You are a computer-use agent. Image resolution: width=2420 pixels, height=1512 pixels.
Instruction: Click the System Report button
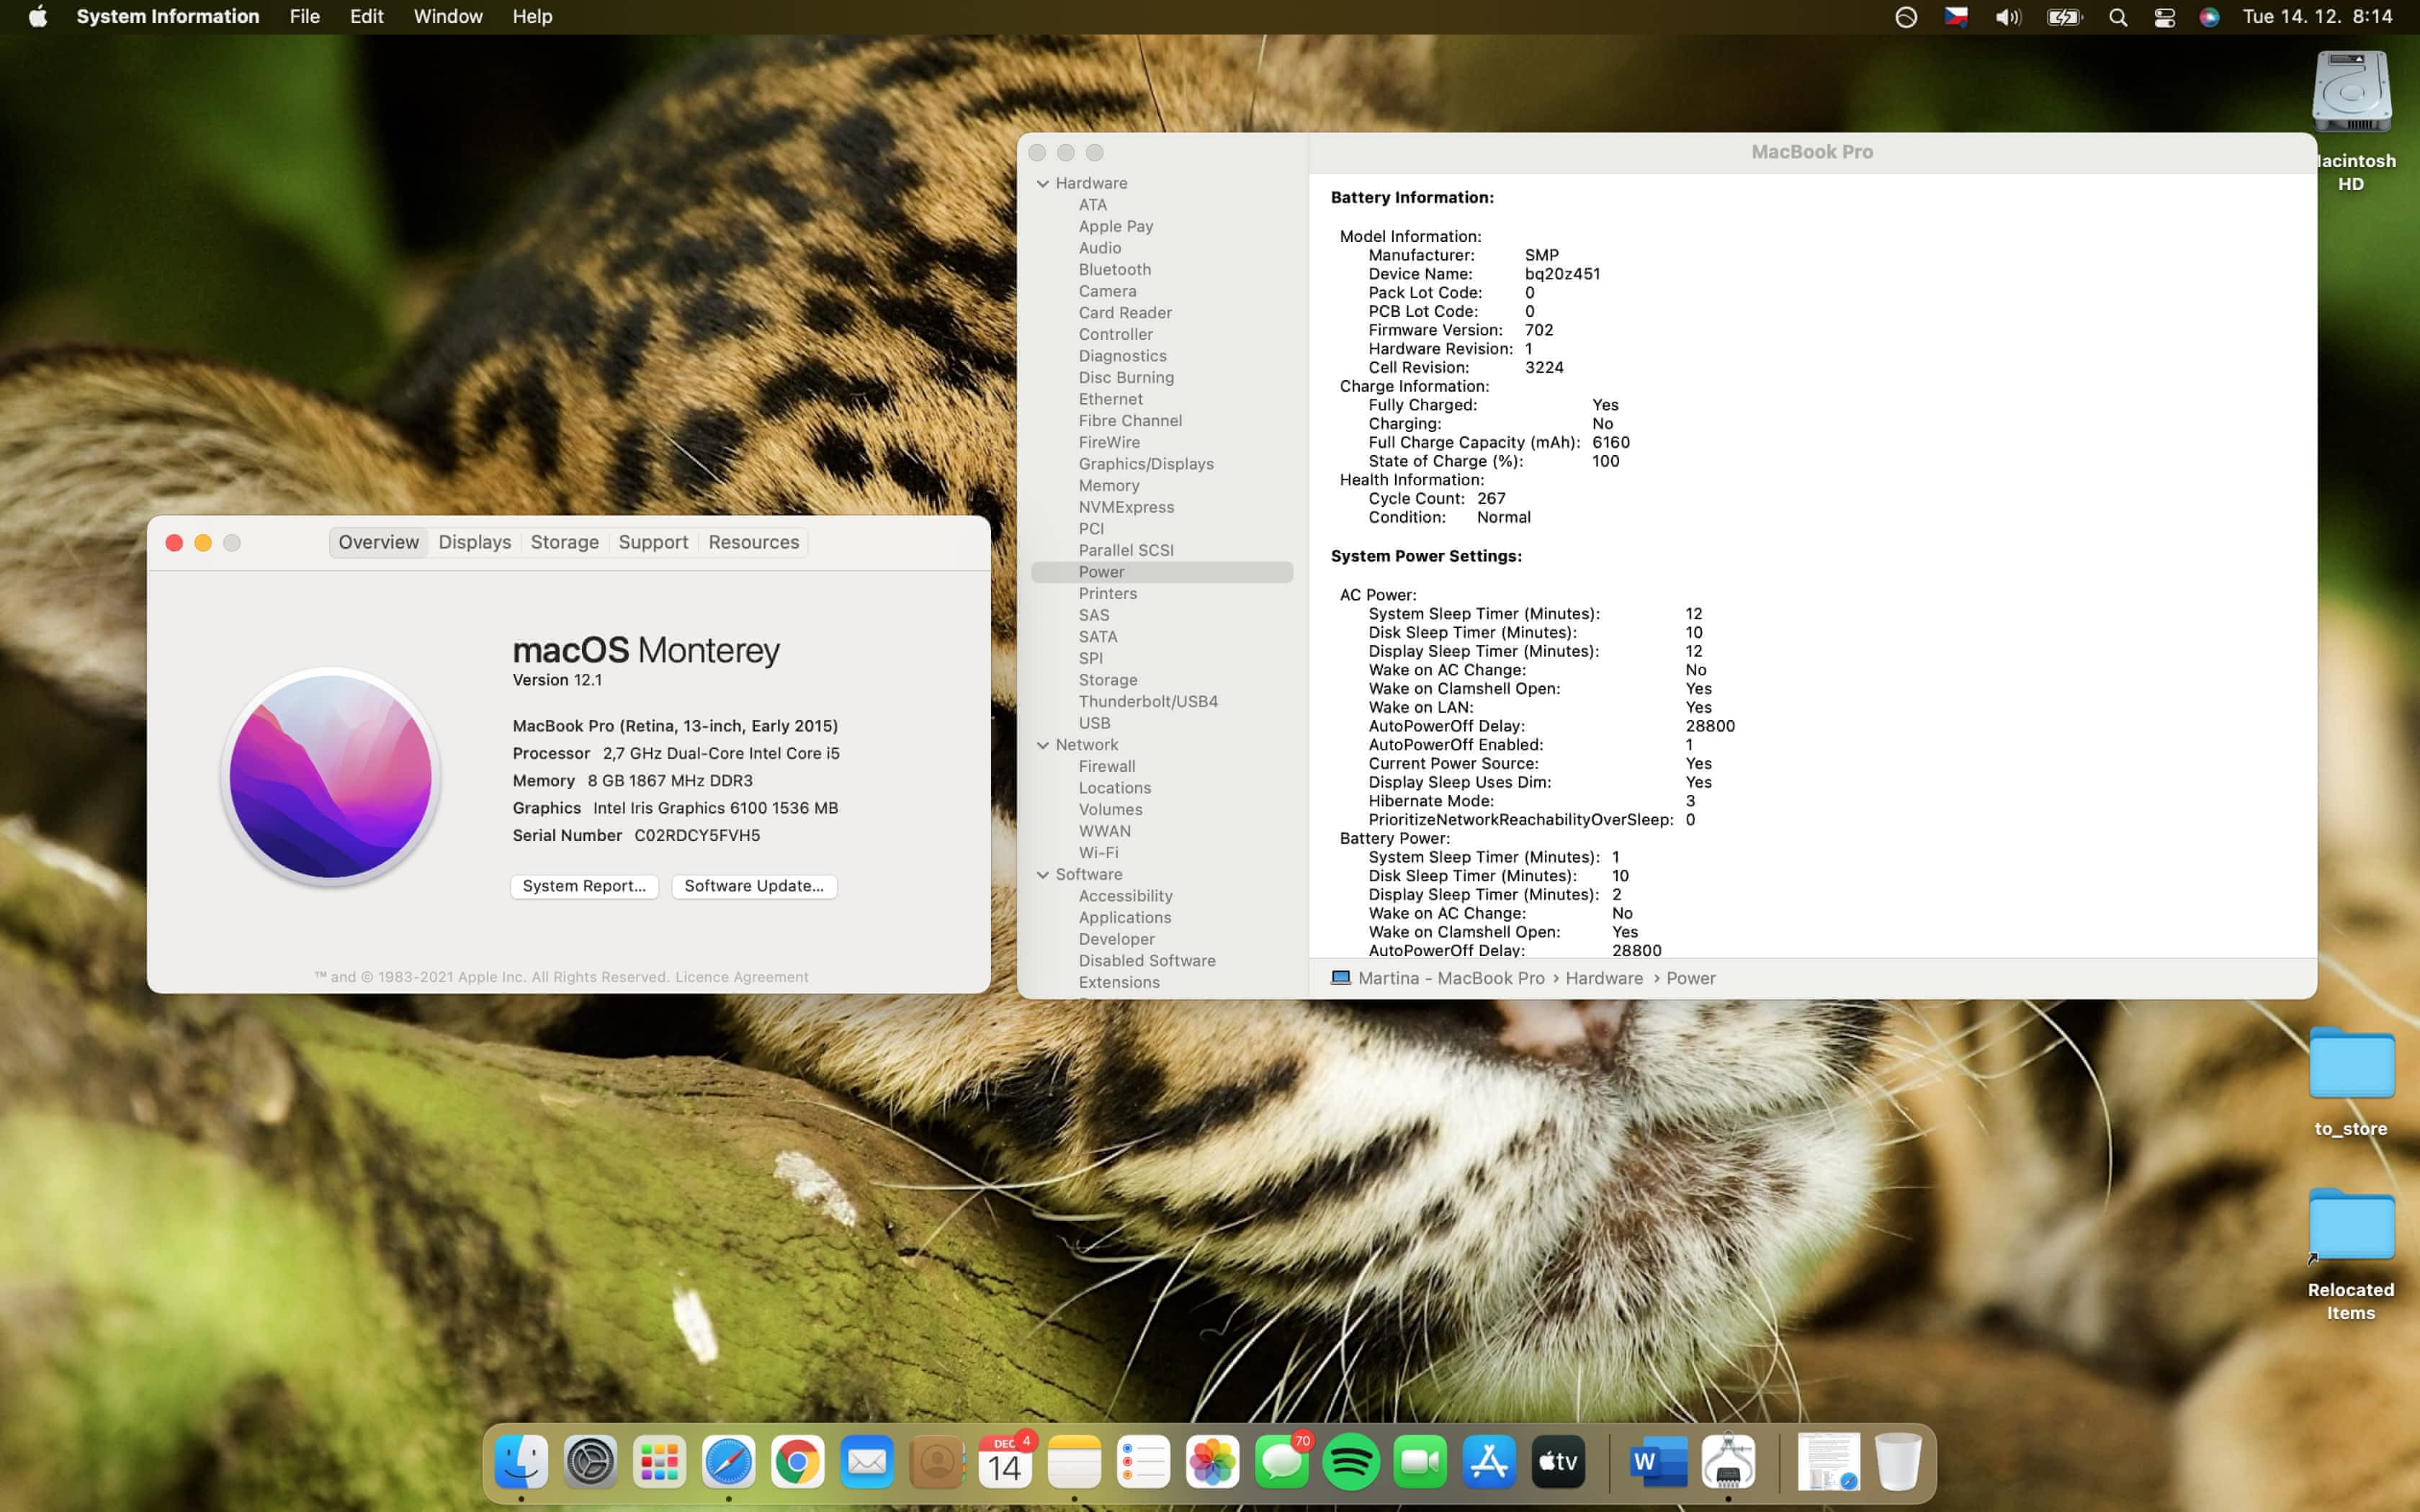tap(584, 886)
